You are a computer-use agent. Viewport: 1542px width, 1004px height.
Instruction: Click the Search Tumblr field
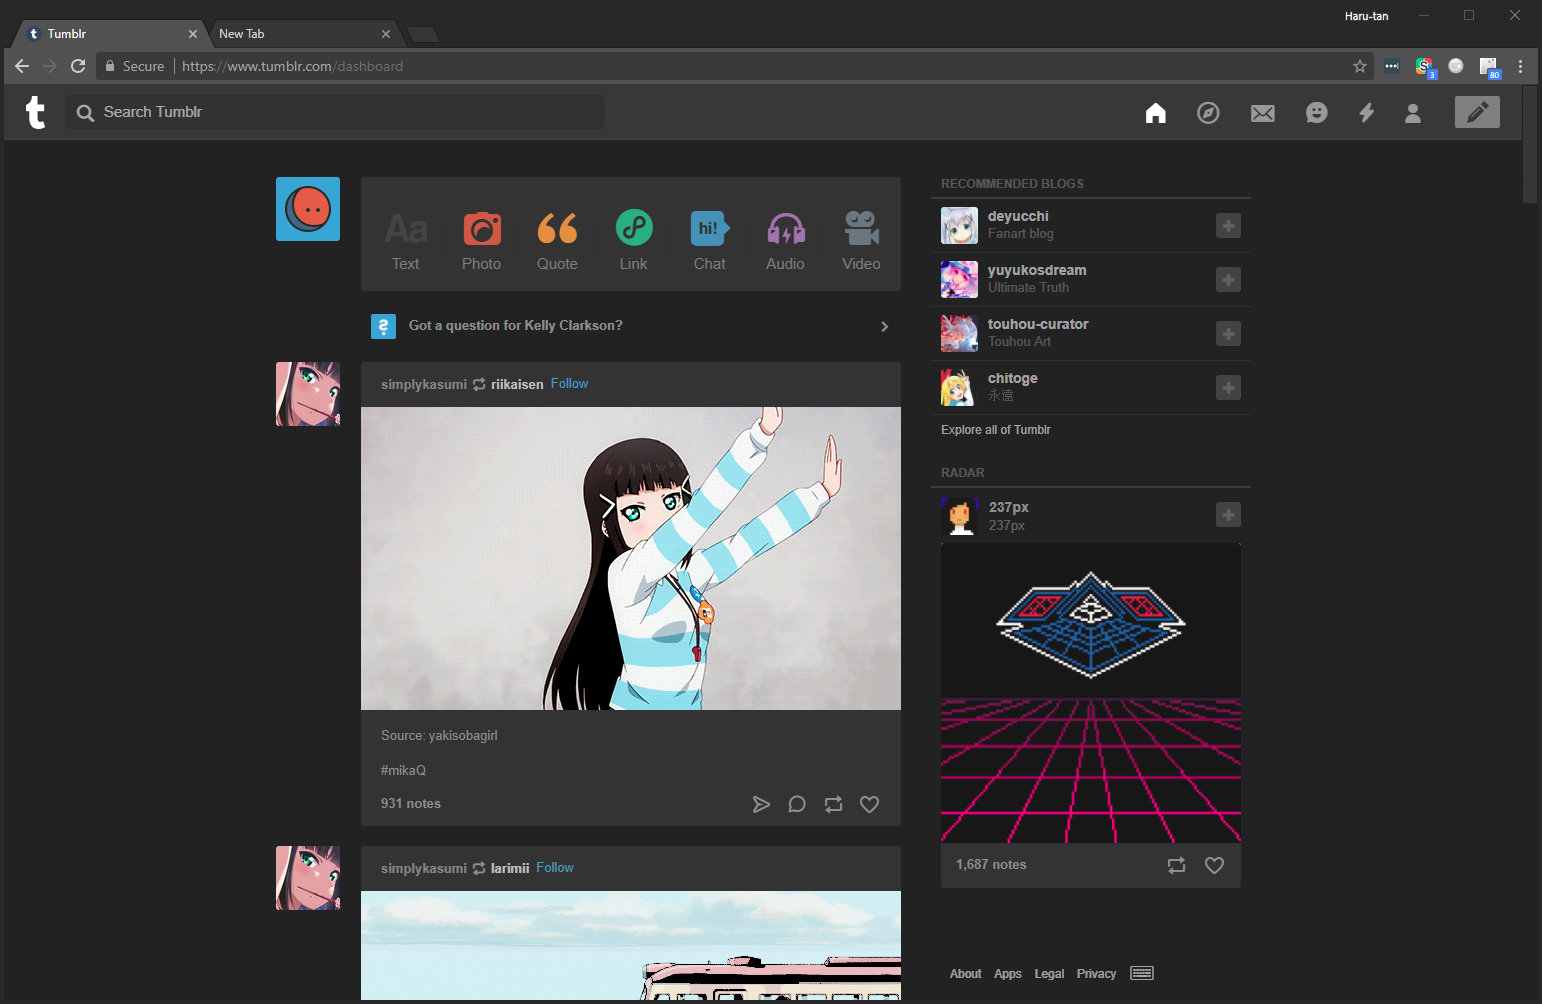pyautogui.click(x=335, y=112)
